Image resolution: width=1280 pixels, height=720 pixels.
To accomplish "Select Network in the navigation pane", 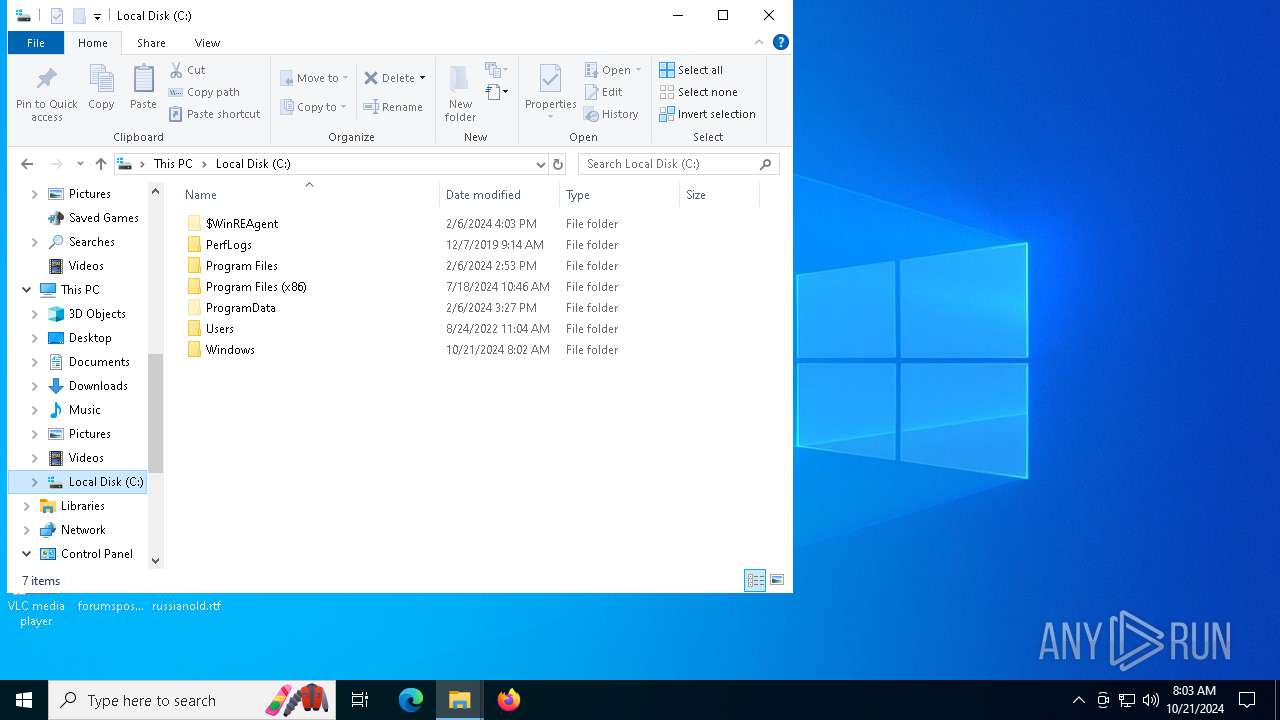I will point(83,530).
